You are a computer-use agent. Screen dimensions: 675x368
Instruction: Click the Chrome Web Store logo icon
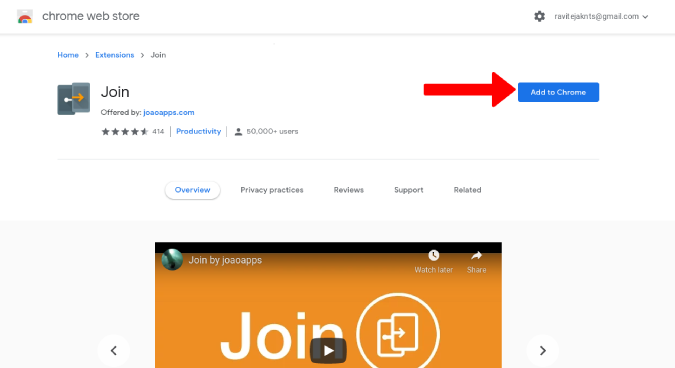[x=25, y=16]
